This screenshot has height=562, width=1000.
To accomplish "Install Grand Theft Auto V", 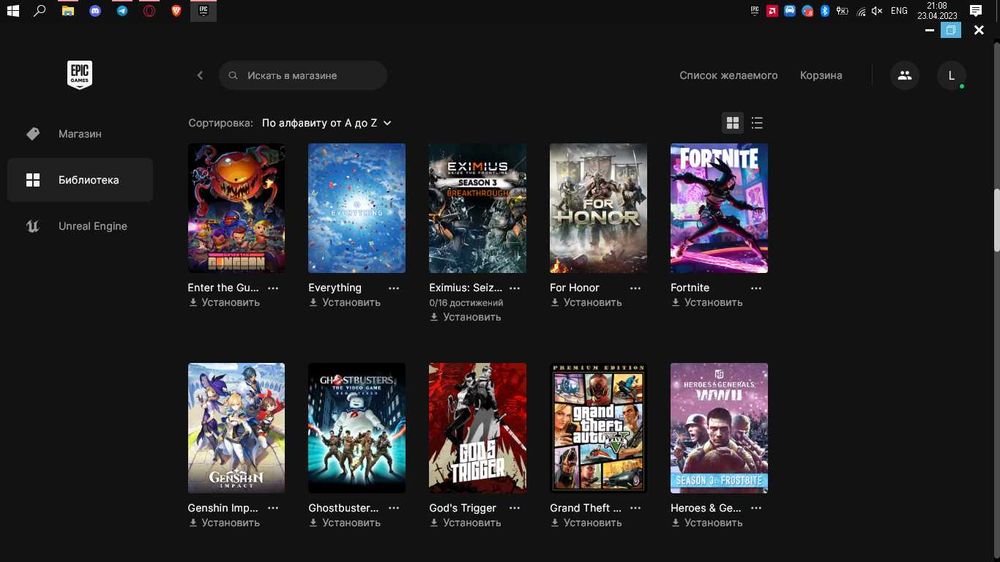I will 586,522.
